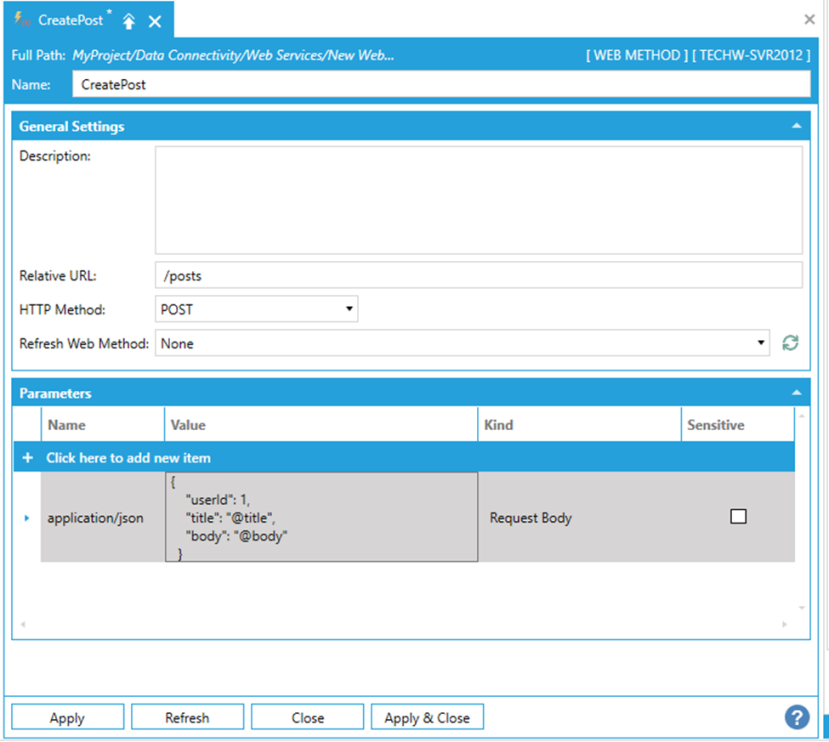The height and width of the screenshot is (742, 829).
Task: Open the blue help question mark icon
Action: [x=796, y=717]
